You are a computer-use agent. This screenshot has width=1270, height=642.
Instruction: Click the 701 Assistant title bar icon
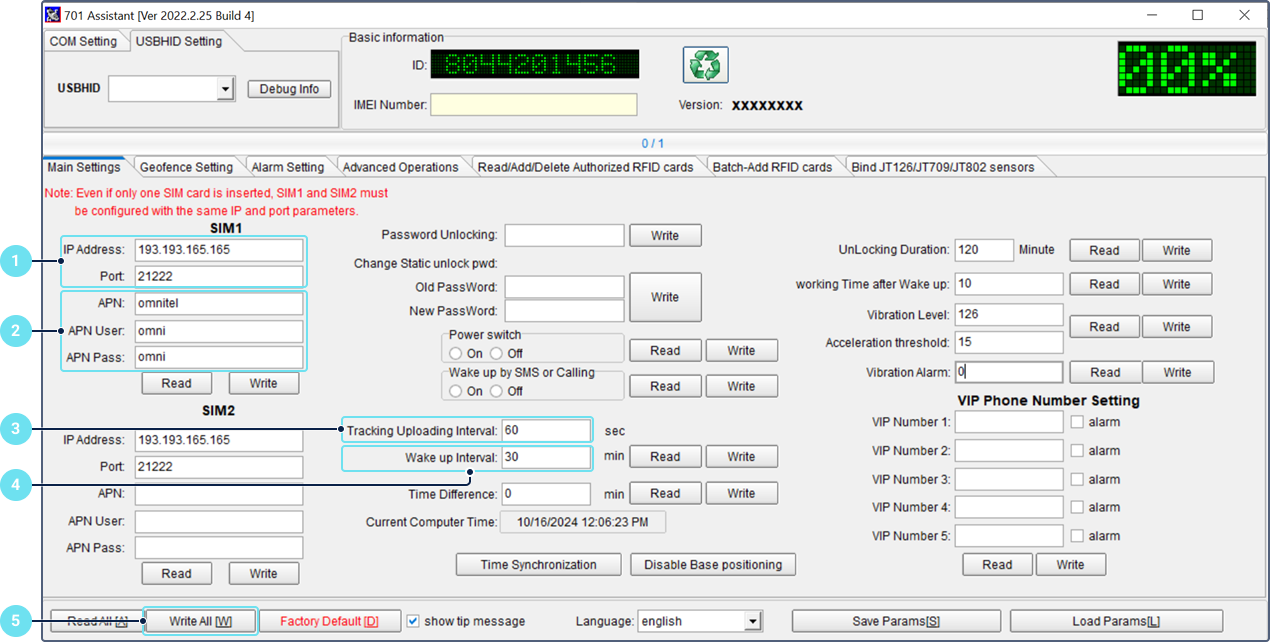[53, 15]
